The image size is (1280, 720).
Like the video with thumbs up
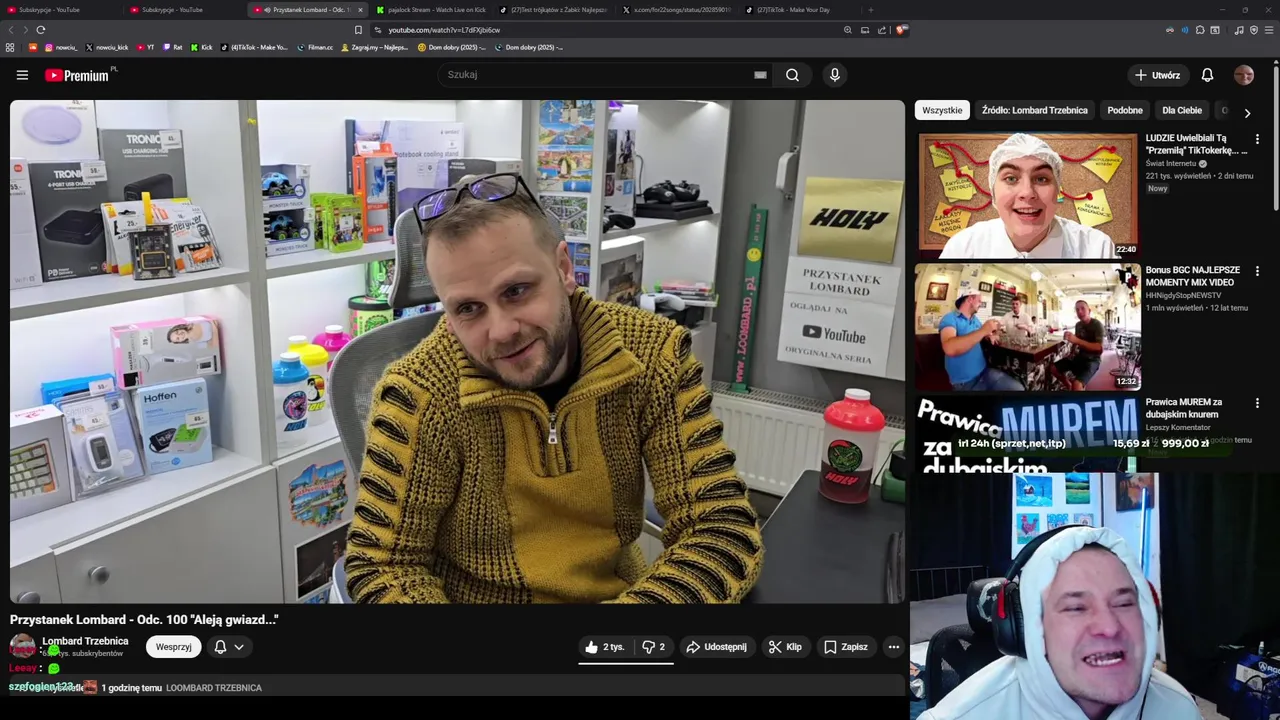[x=604, y=647]
